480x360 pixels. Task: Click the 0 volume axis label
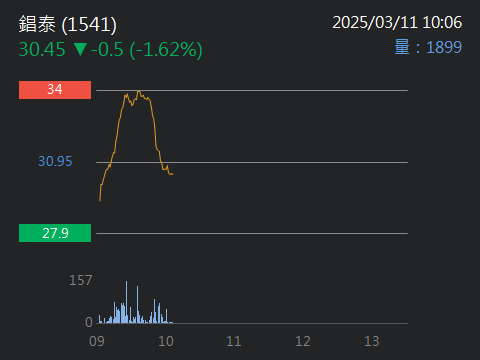pos(89,322)
